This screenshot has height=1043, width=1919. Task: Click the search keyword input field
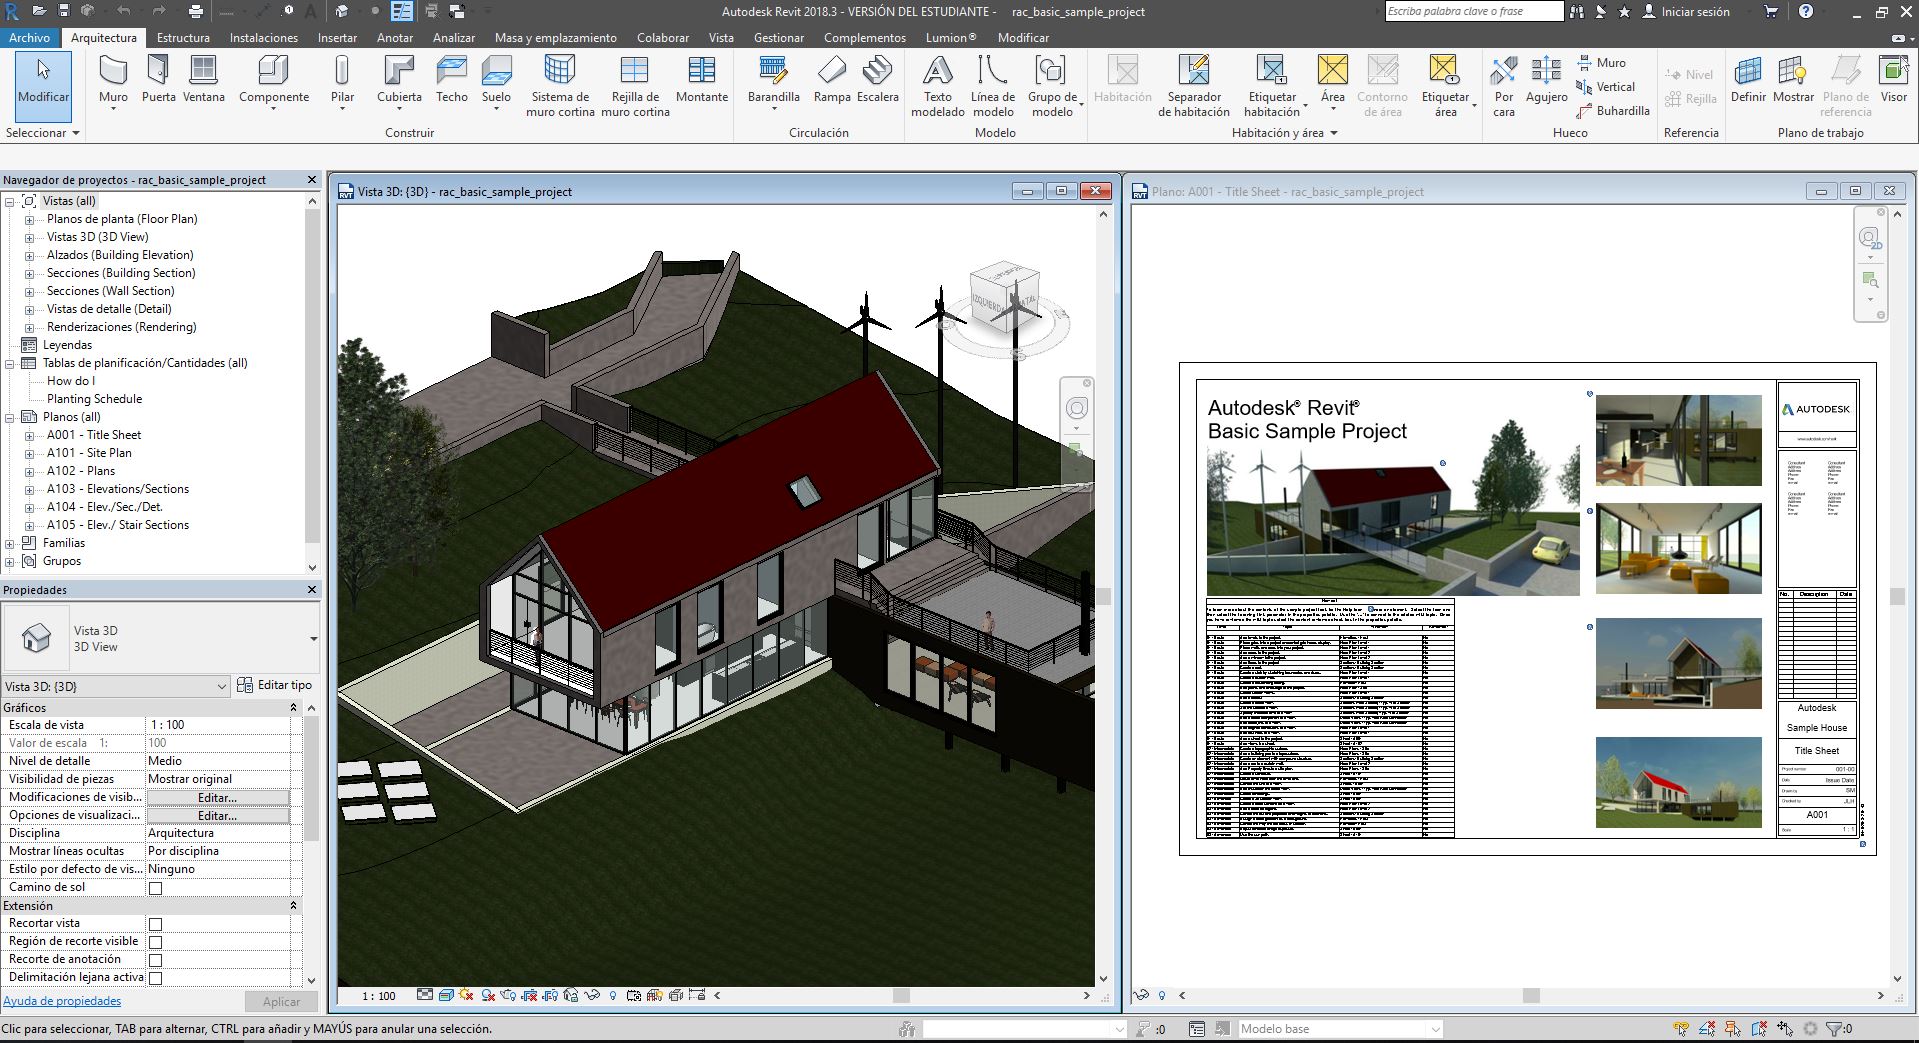tap(1474, 12)
